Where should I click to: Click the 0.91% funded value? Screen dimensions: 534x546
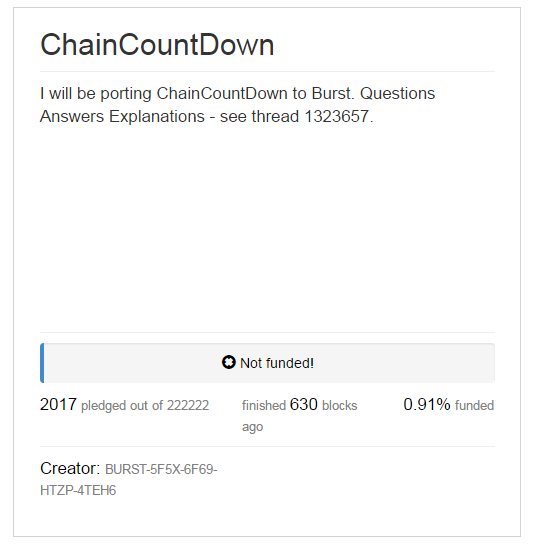(427, 405)
